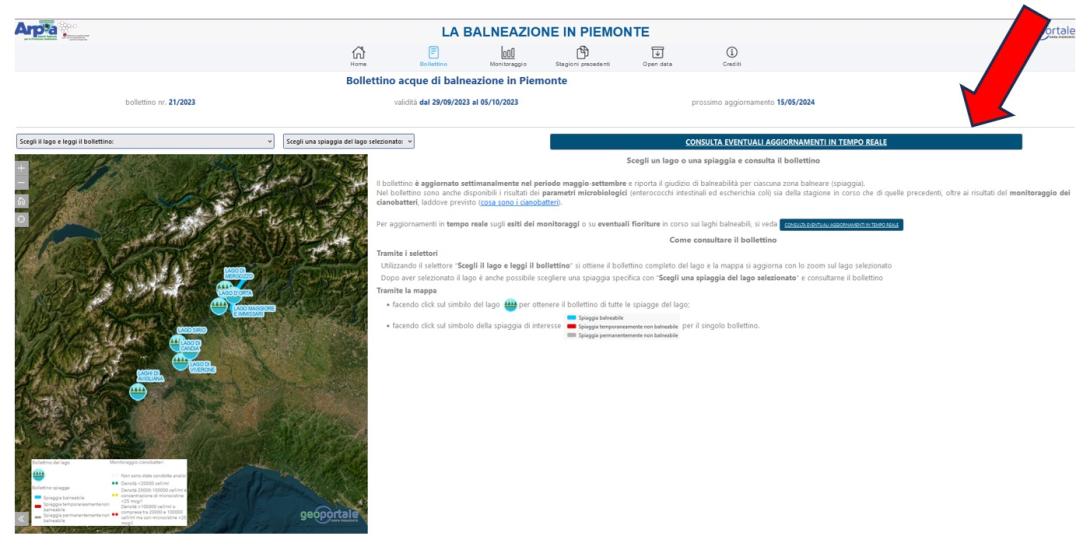Zoom out on the map

tap(22, 183)
